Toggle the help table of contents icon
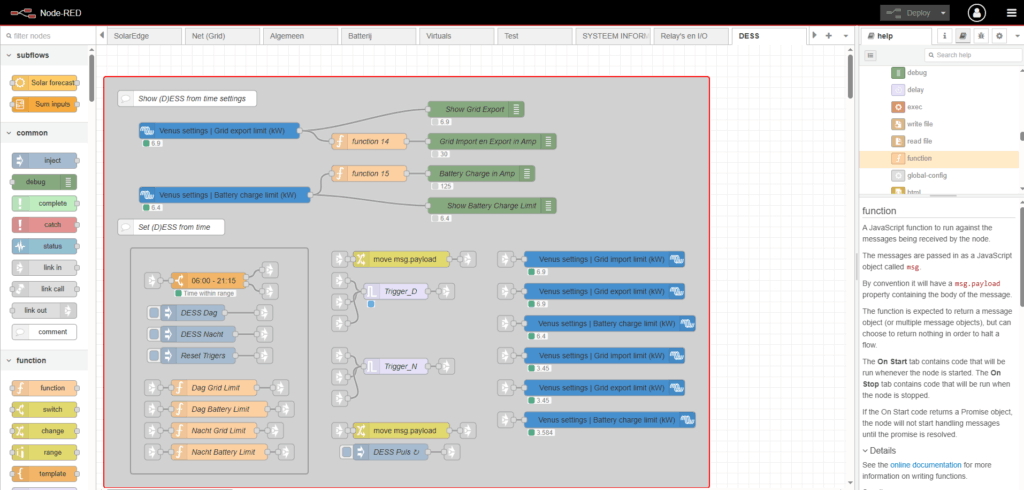The width and height of the screenshot is (1024, 490). pyautogui.click(x=871, y=55)
